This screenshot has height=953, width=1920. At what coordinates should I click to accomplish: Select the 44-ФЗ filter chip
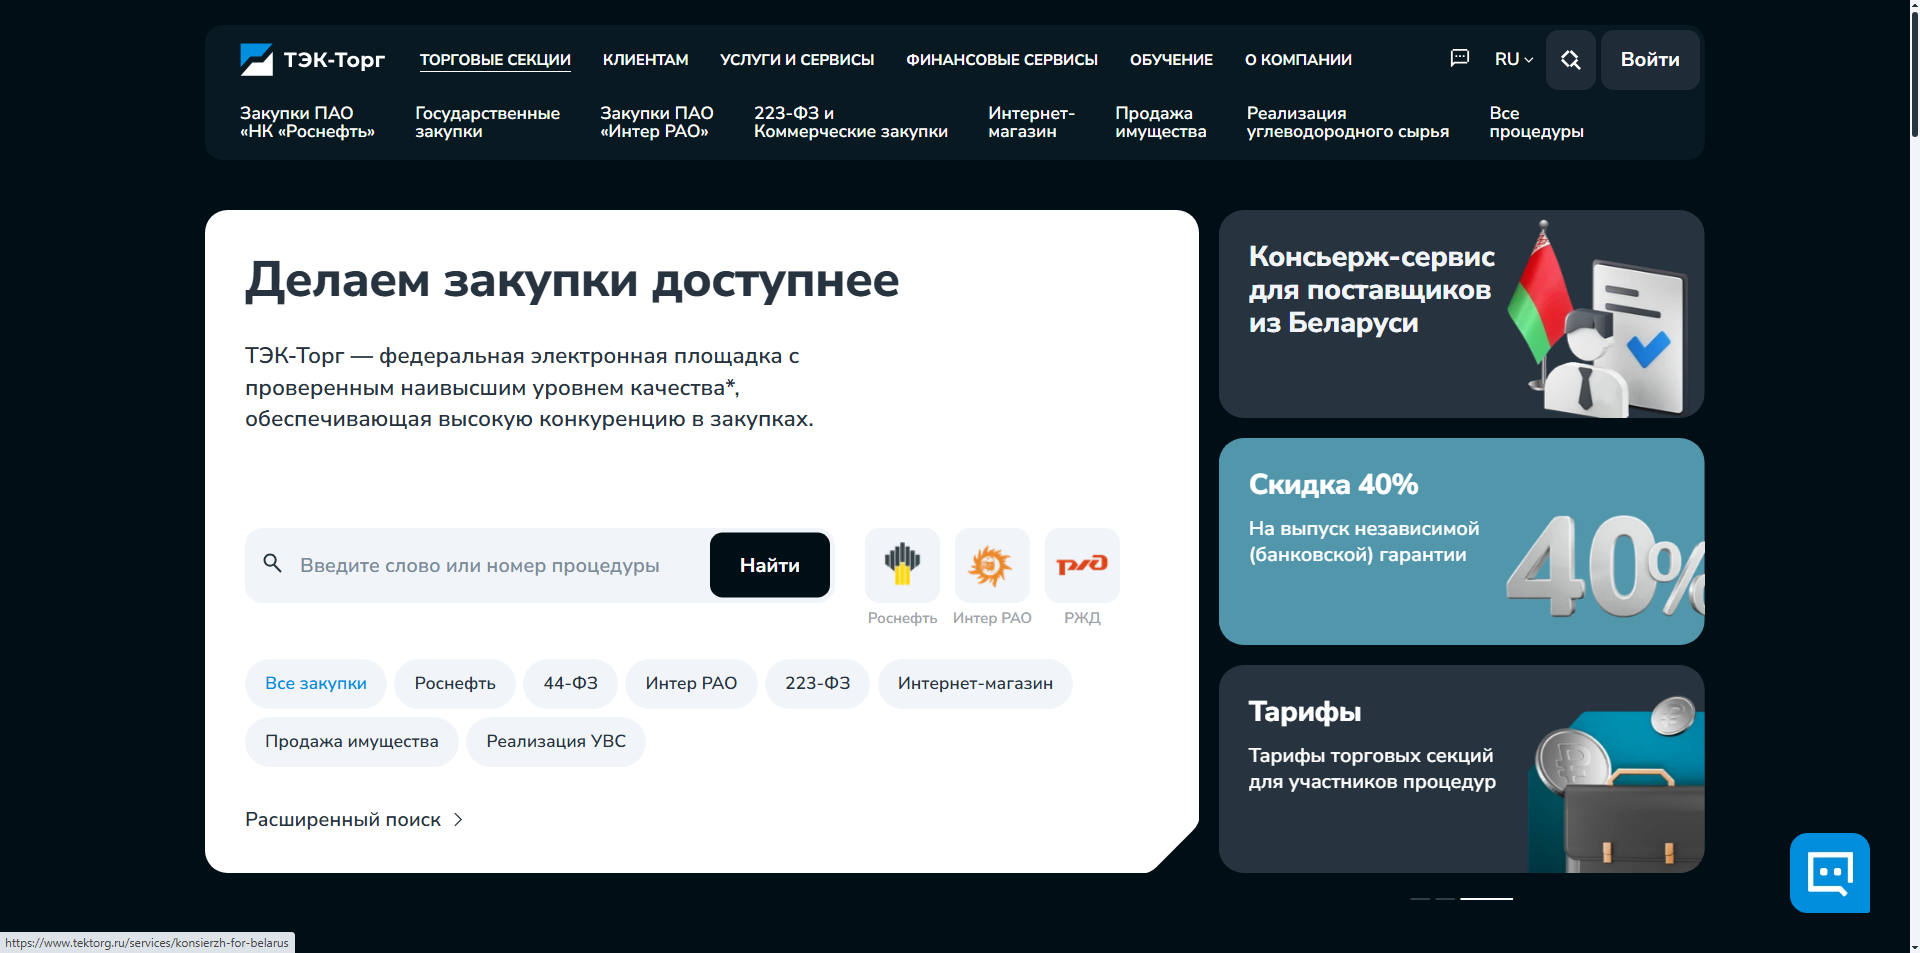[571, 683]
